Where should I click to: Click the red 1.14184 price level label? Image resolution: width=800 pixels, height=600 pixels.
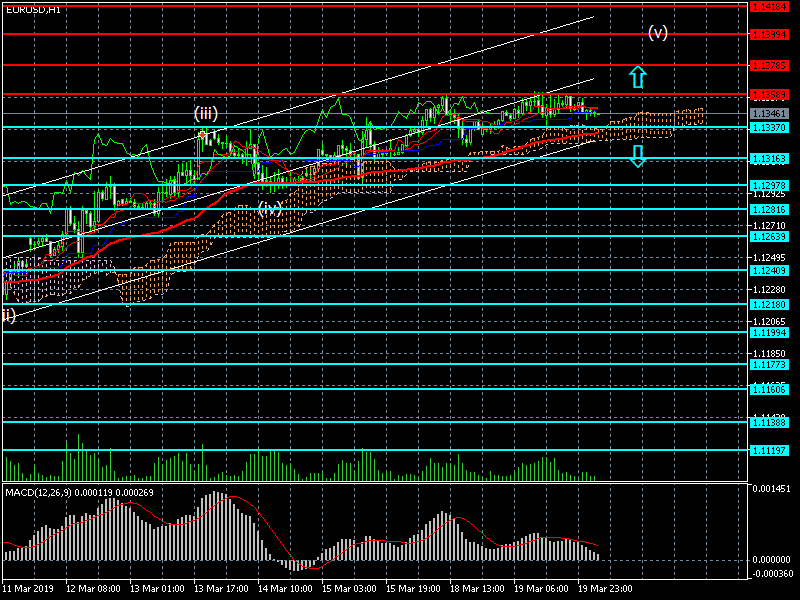click(769, 7)
